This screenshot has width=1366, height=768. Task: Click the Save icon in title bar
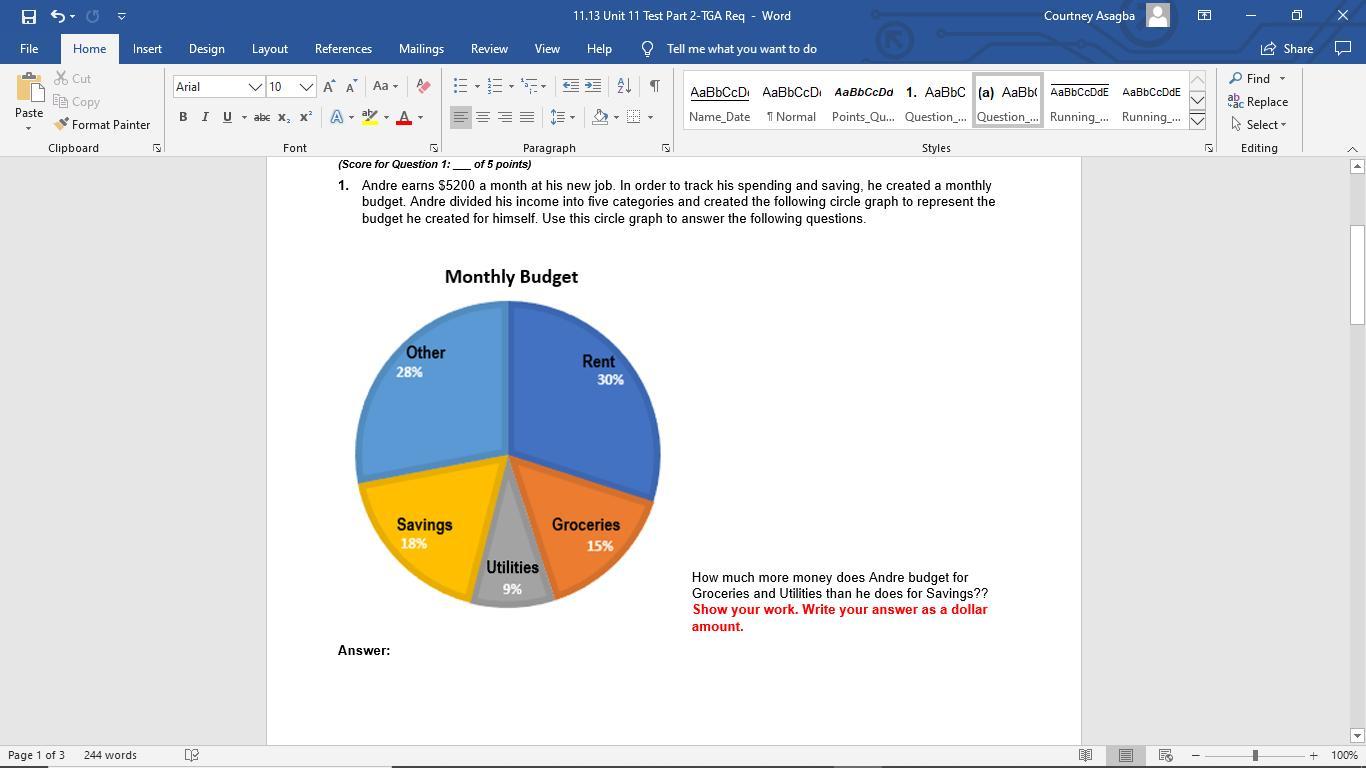click(28, 16)
